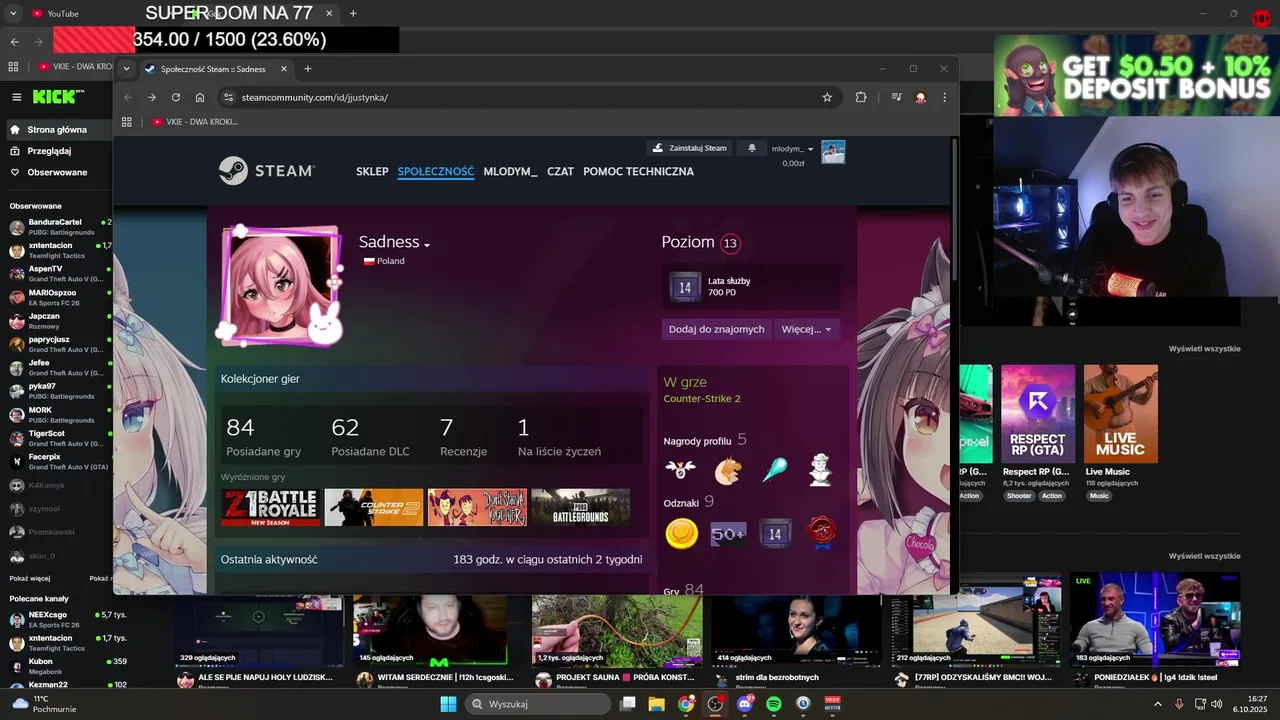Open the round orange profile award icon
1280x720 pixels.
728,470
